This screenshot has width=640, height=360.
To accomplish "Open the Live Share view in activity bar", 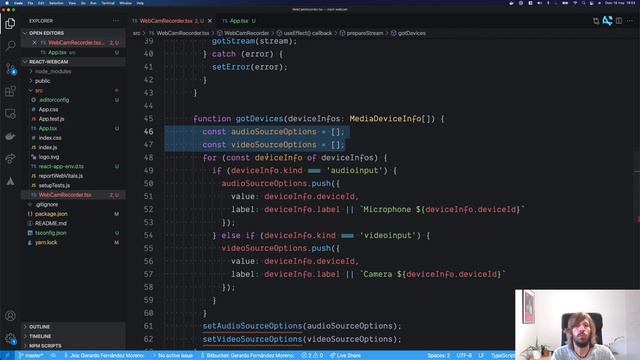I will point(10,158).
